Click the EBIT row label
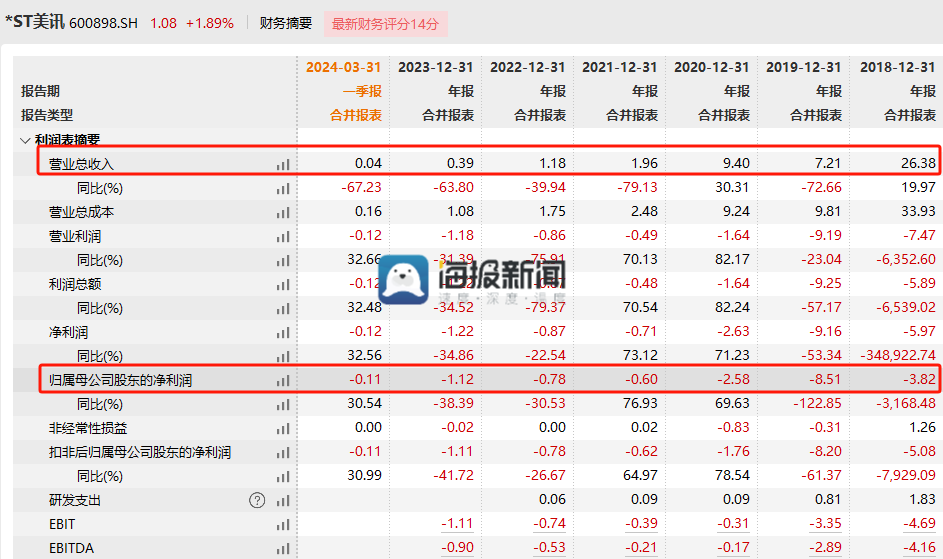This screenshot has height=559, width=943. tap(62, 524)
